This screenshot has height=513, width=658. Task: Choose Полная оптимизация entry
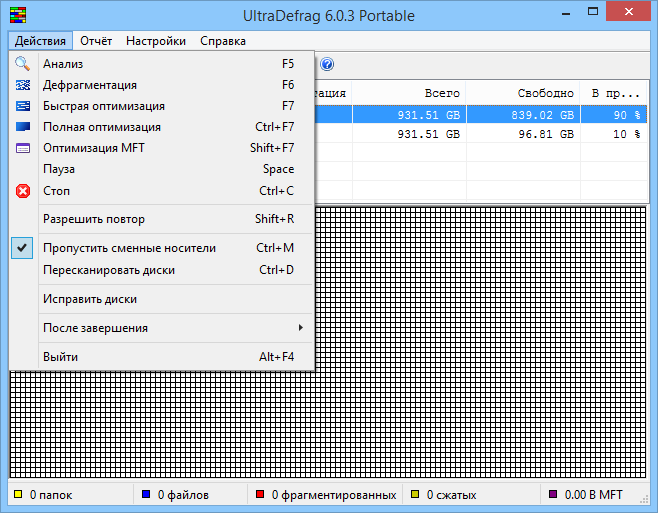pos(162,127)
